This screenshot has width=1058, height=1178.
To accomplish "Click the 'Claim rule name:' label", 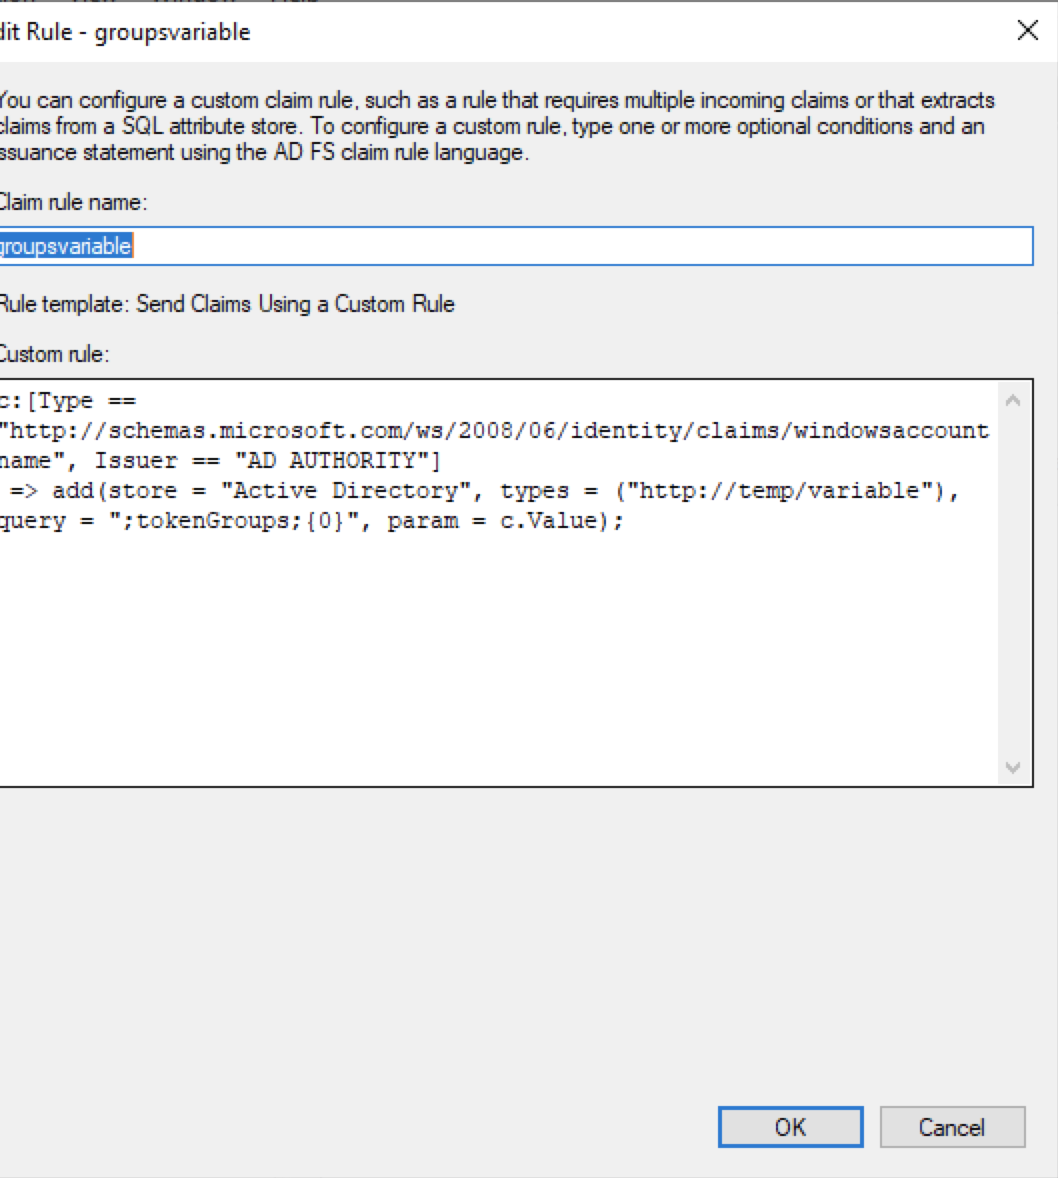I will coord(73,203).
